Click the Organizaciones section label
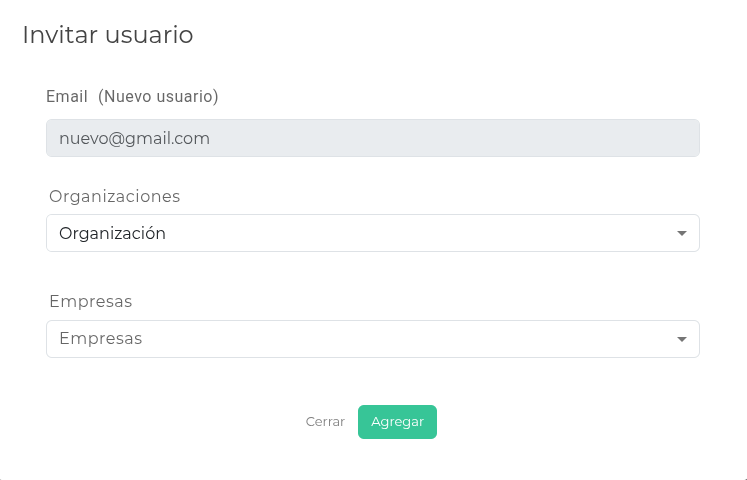 coord(114,196)
